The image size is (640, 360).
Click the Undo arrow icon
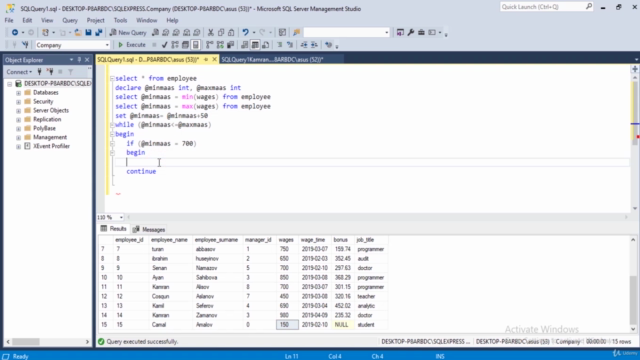coord(245,32)
